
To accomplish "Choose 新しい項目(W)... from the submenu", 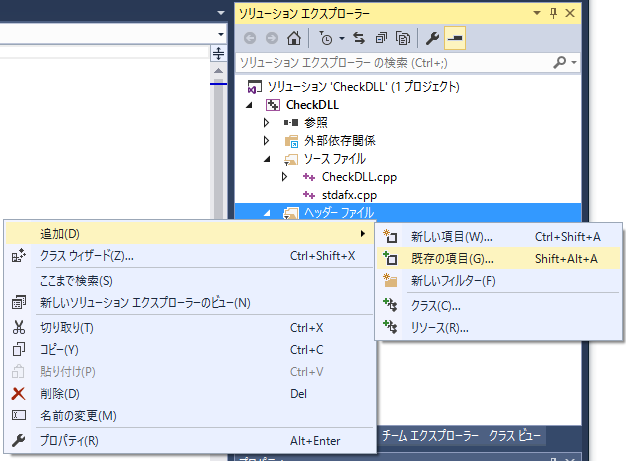I will click(452, 237).
